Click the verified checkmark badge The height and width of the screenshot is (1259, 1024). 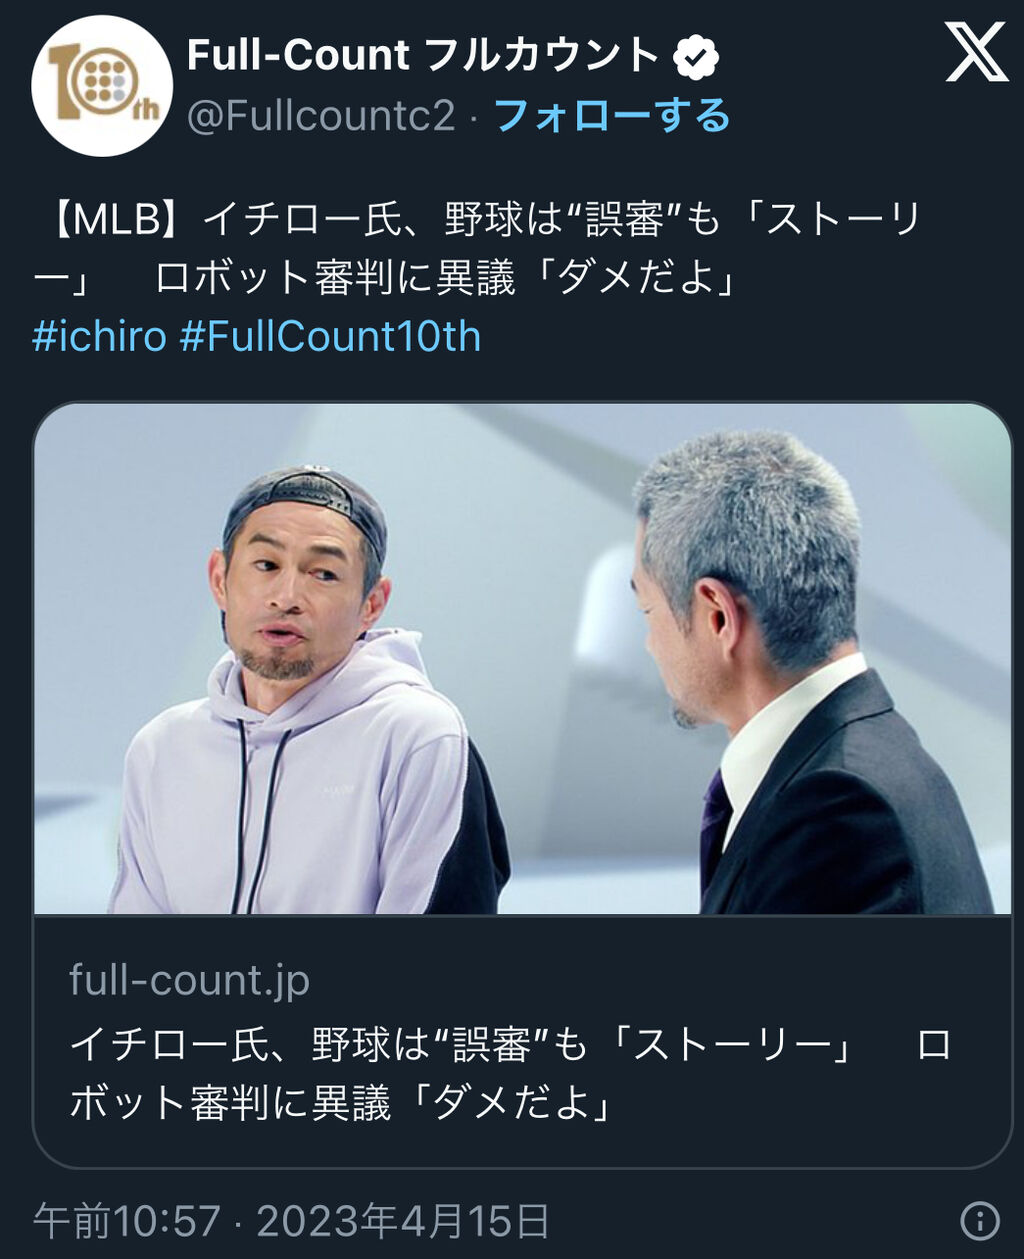(697, 56)
